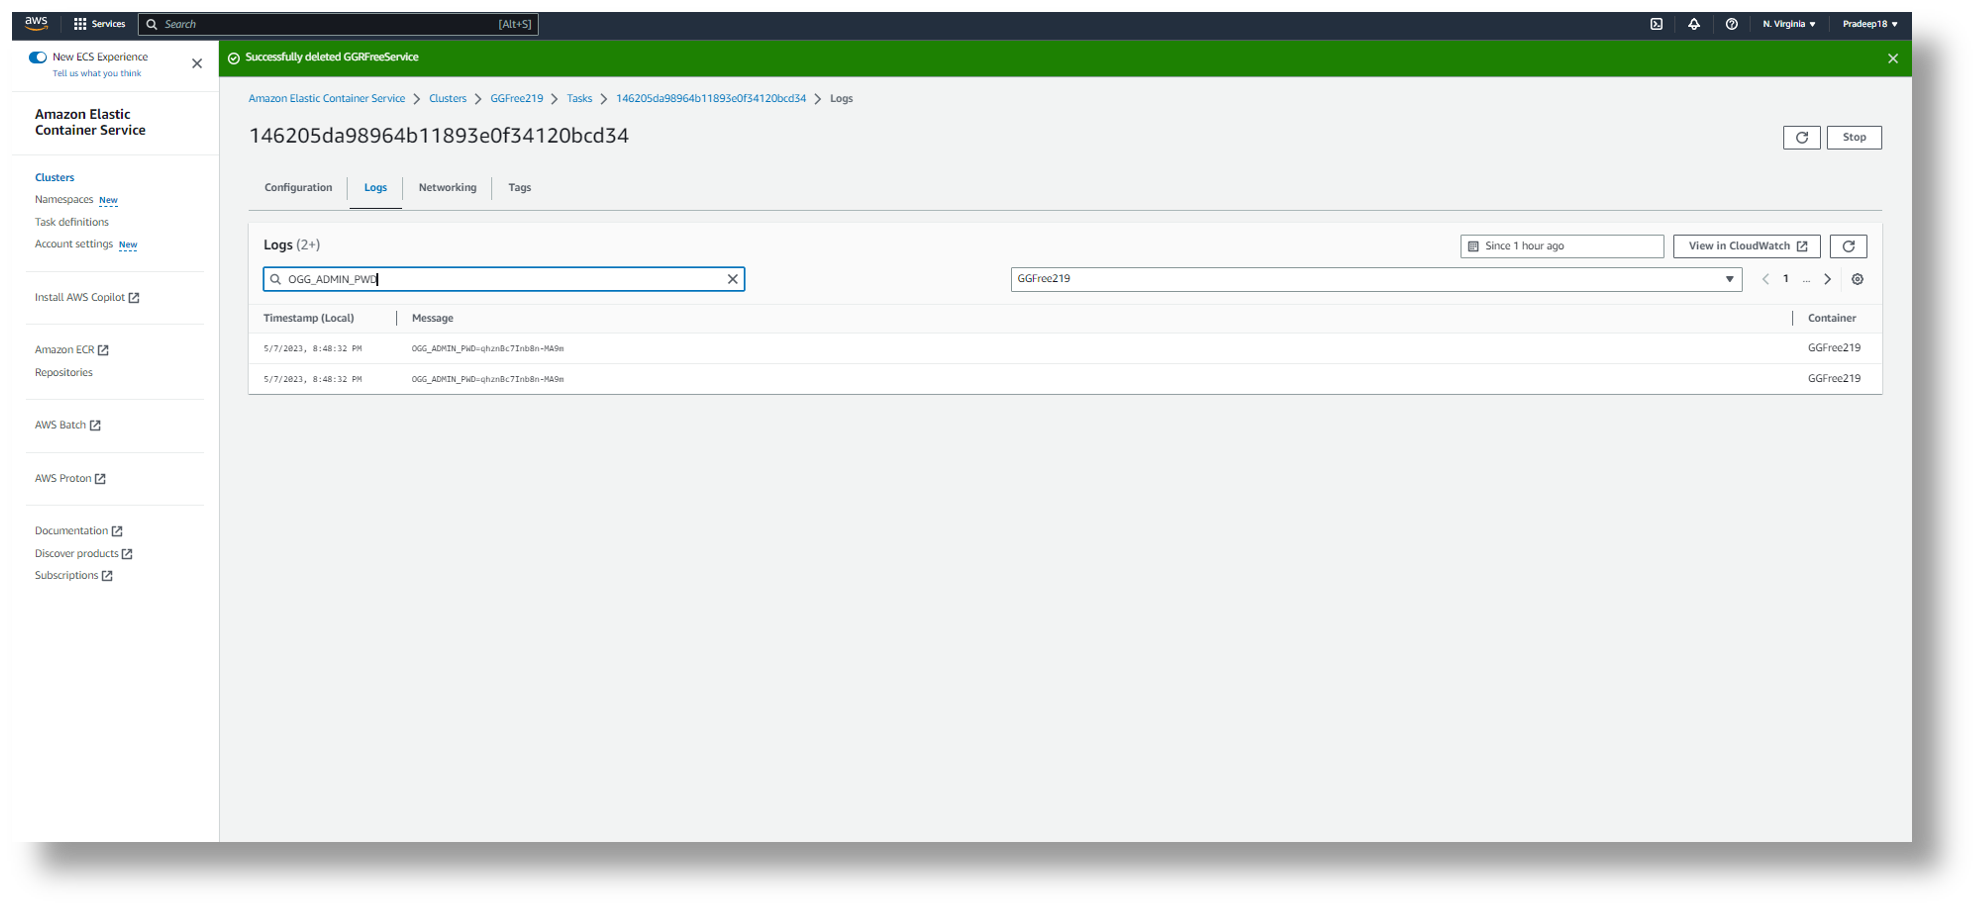
Task: Go to the Tasks breadcrumb
Action: pos(579,99)
